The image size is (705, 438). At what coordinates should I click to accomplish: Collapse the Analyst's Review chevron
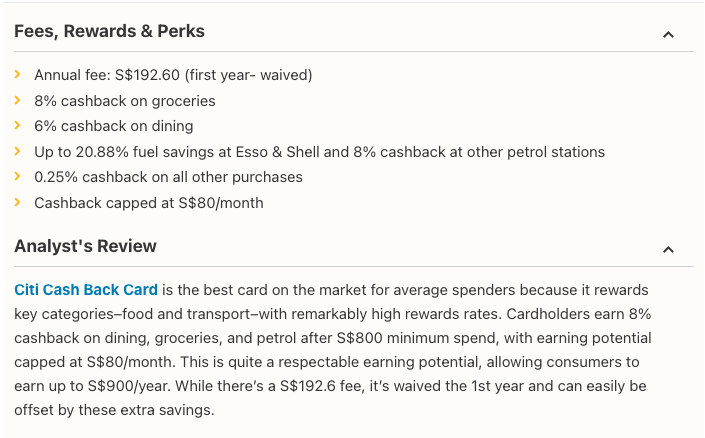668,250
